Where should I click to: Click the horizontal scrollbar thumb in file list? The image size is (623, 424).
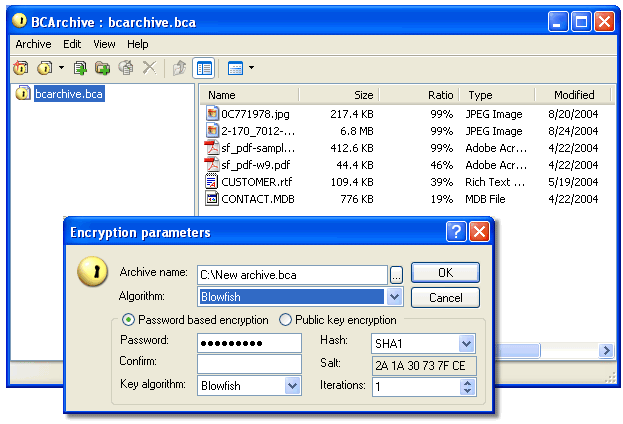[x=517, y=350]
